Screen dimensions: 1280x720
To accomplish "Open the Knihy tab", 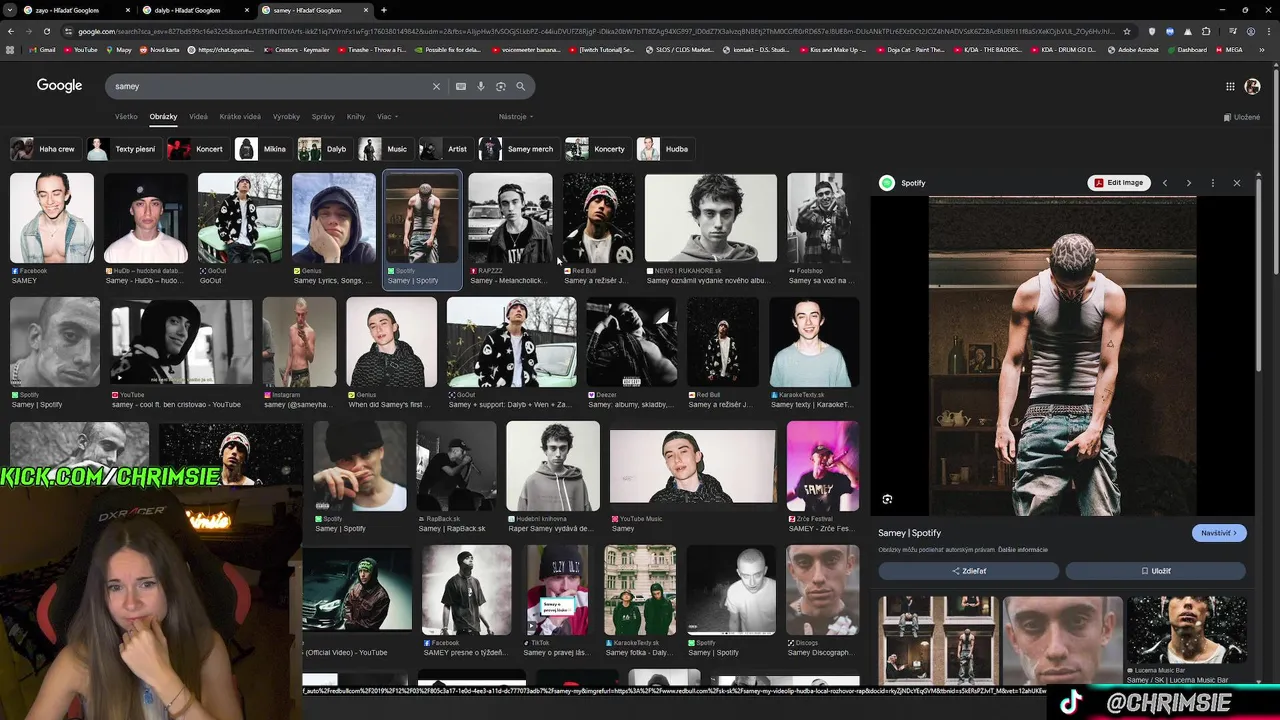I will [356, 117].
